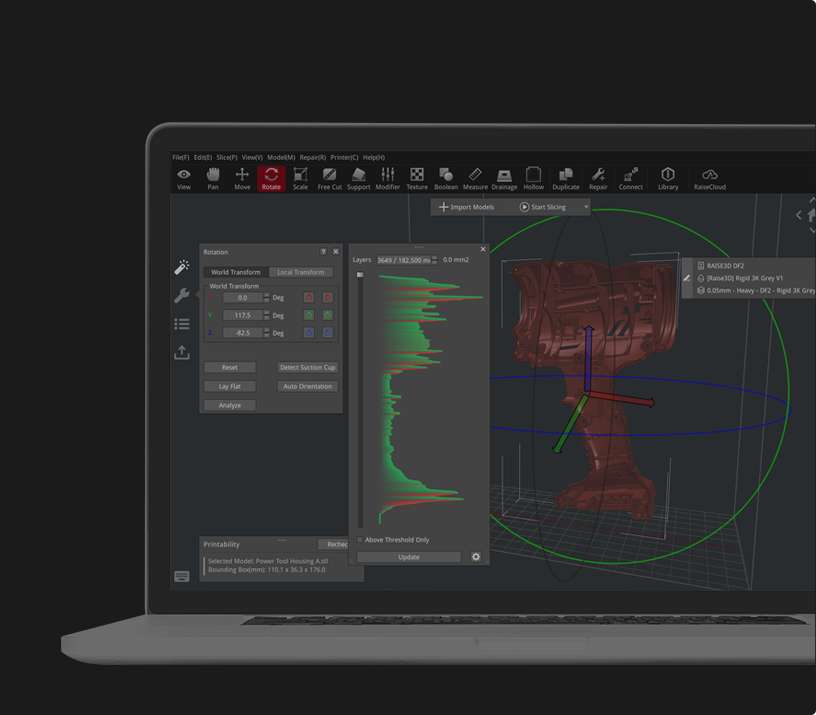Run Auto Orientation on the model
Viewport: 816px width, 715px height.
(308, 386)
